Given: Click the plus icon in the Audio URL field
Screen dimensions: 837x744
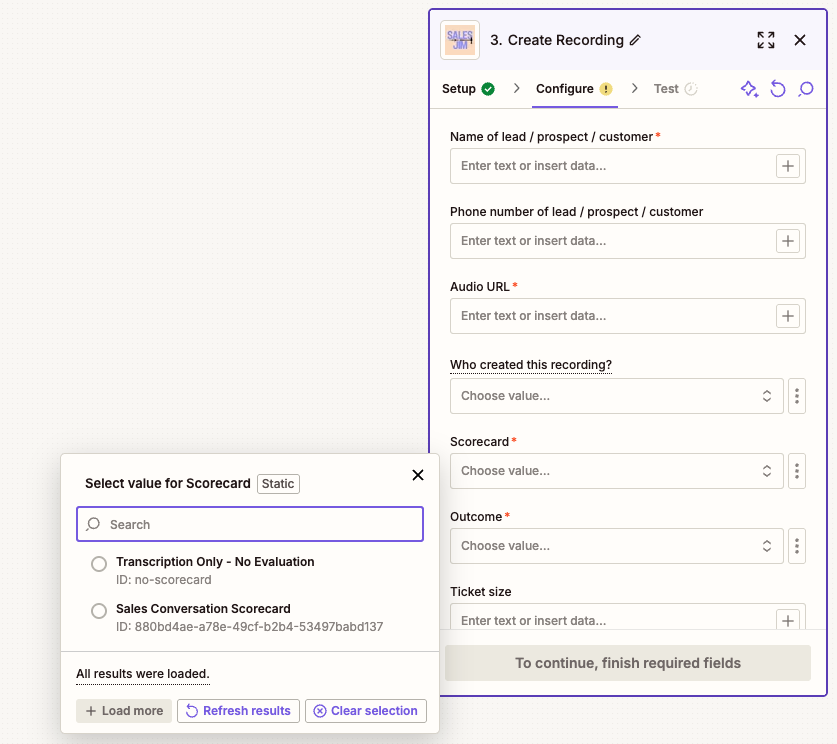Looking at the screenshot, I should (x=788, y=316).
